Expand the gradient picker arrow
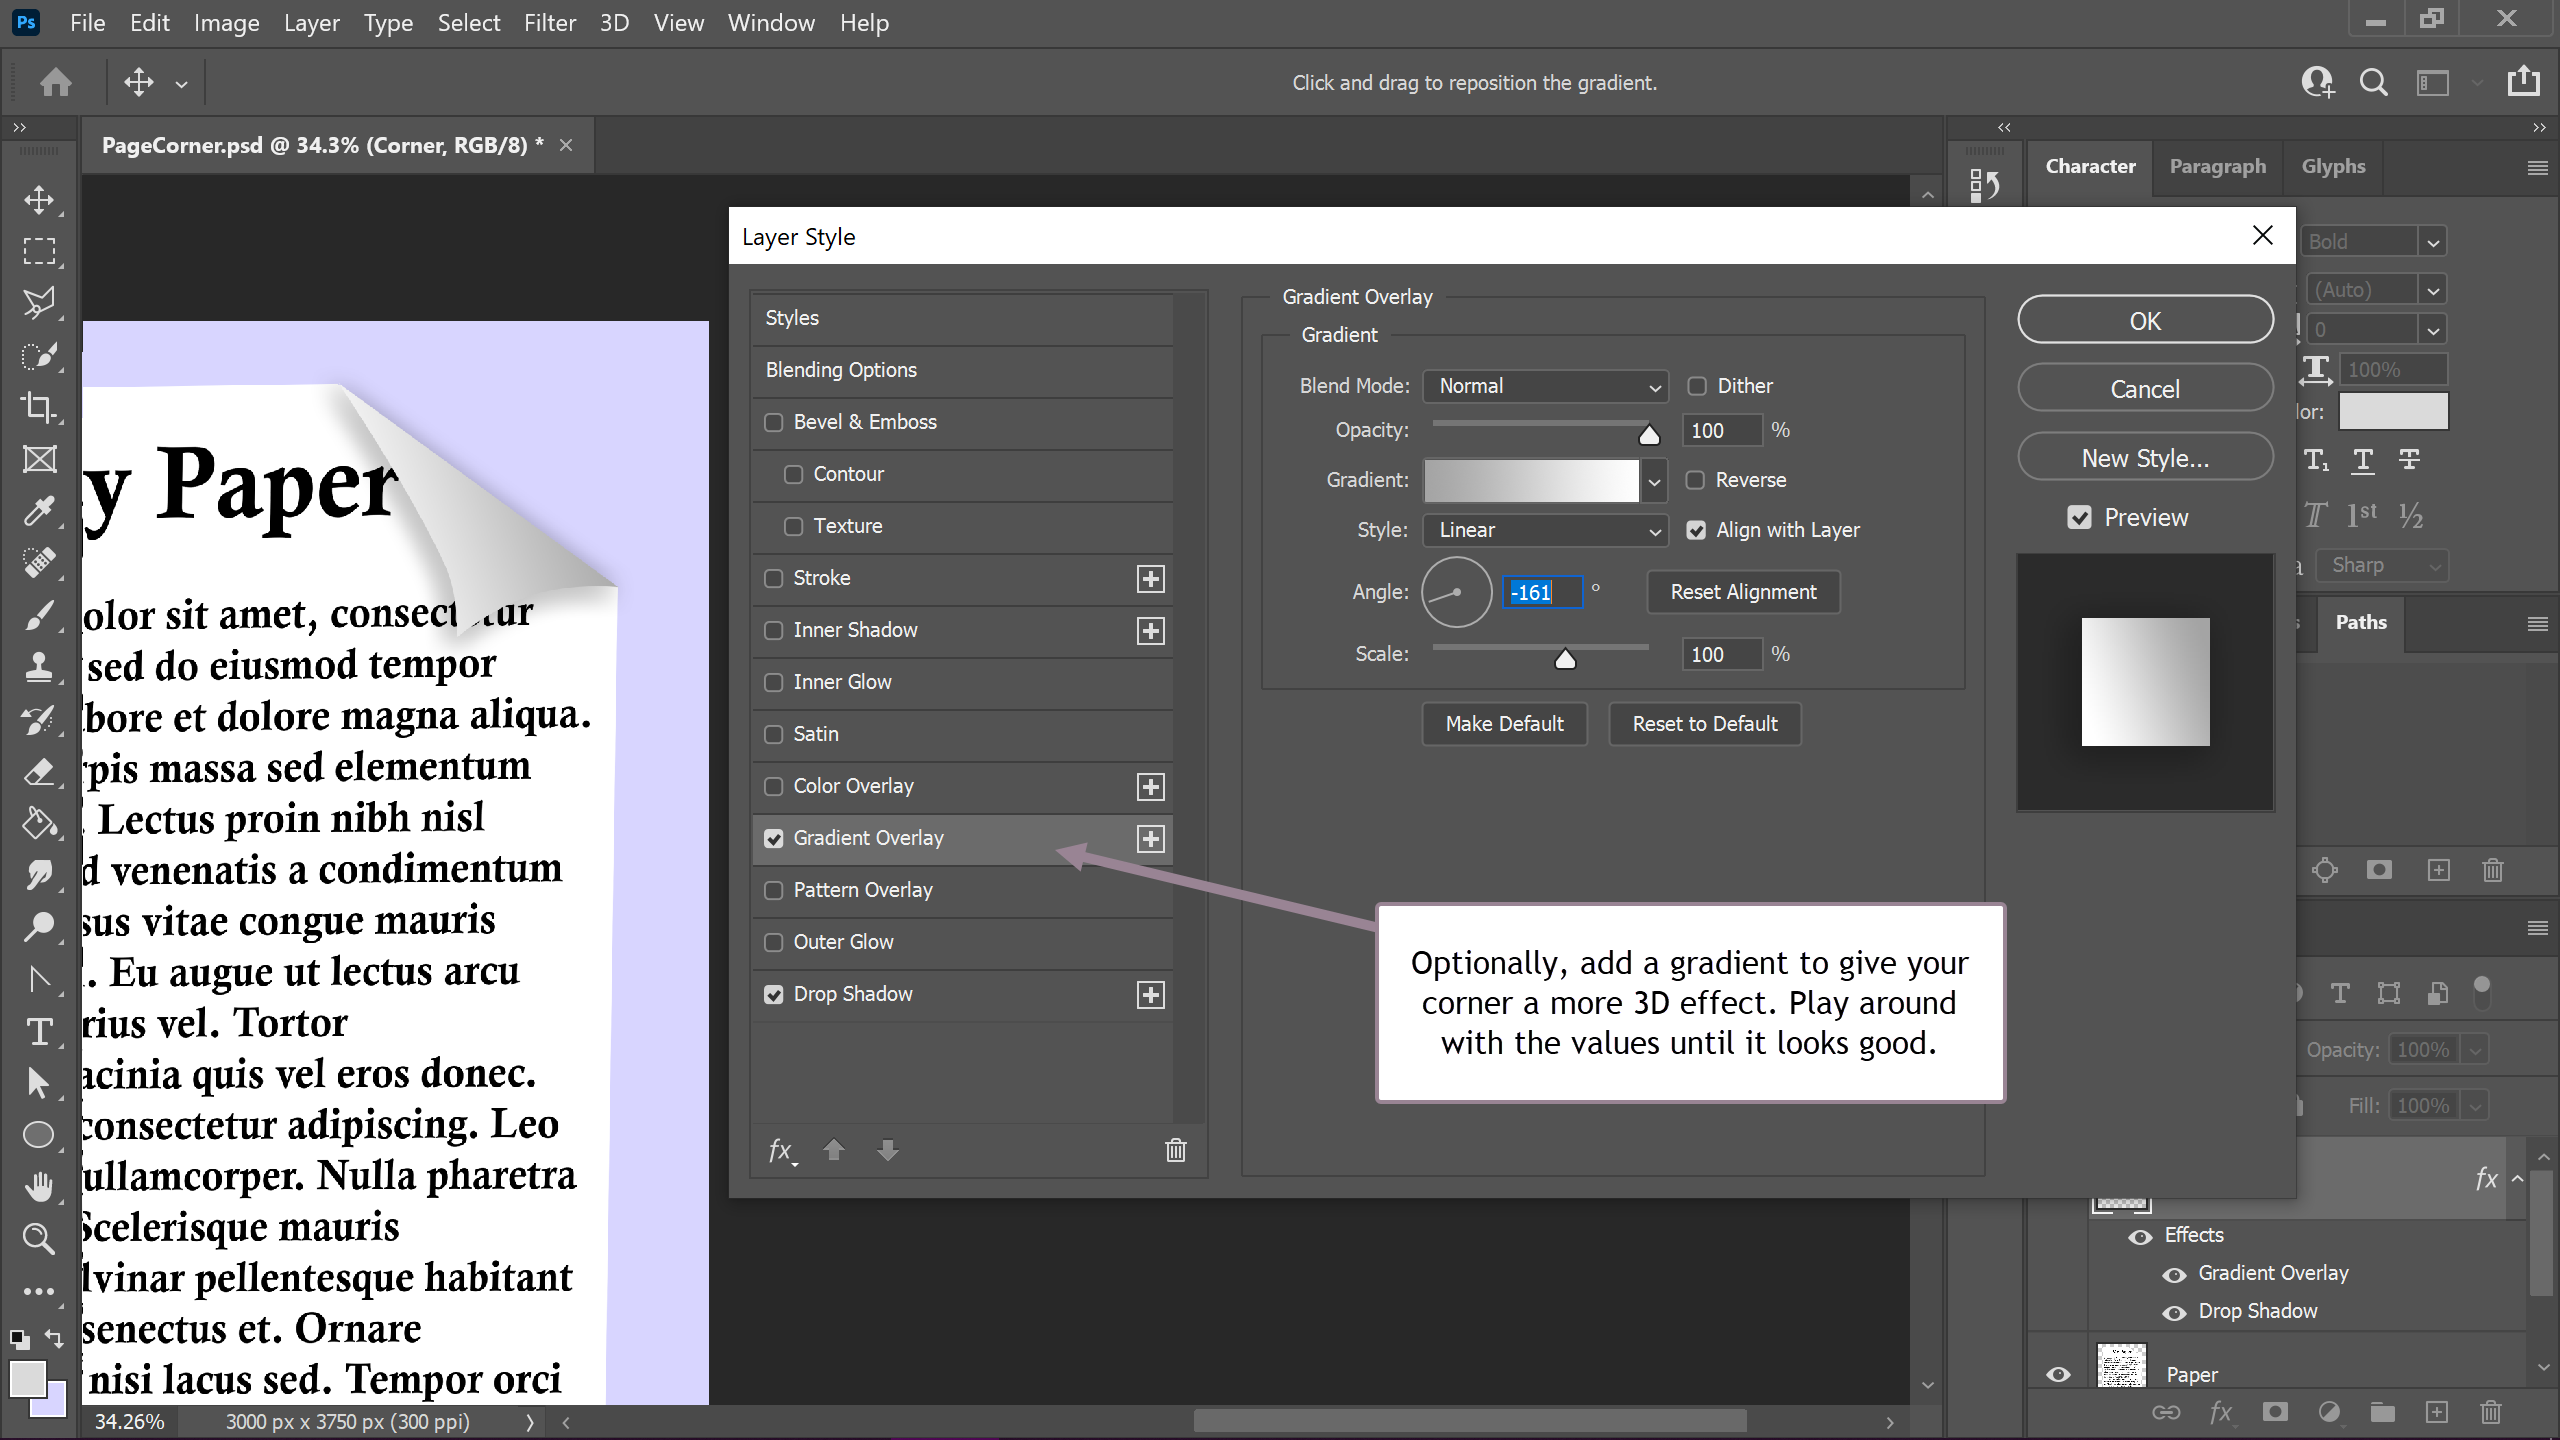Viewport: 2560px width, 1440px height. point(1654,481)
